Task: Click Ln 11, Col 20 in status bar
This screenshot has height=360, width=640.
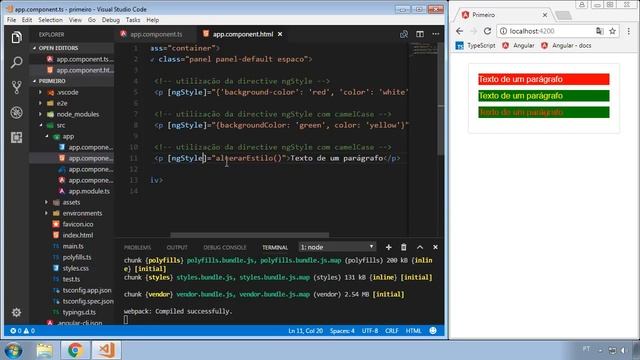Action: click(305, 331)
